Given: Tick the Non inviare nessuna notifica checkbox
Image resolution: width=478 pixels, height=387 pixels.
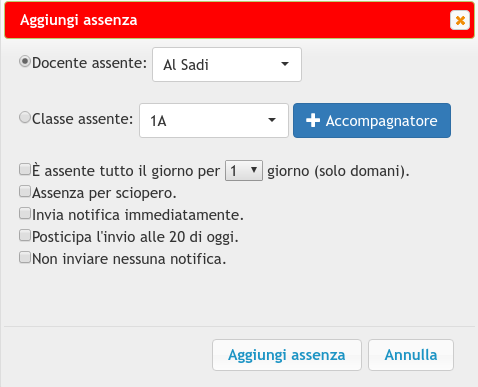Looking at the screenshot, I should pos(25,257).
